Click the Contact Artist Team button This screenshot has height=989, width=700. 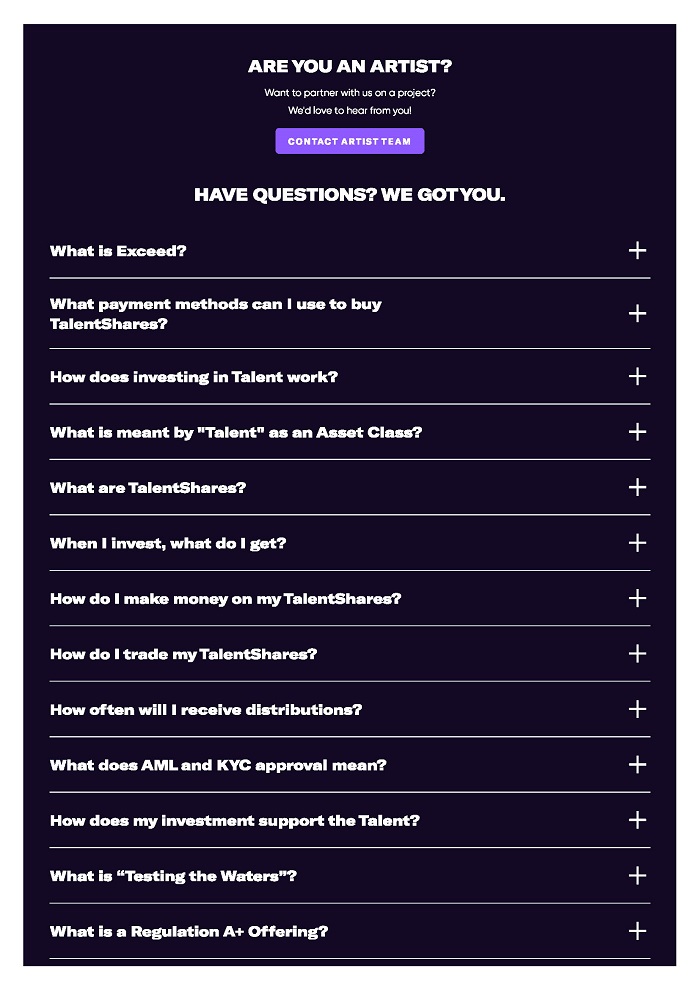pos(349,141)
